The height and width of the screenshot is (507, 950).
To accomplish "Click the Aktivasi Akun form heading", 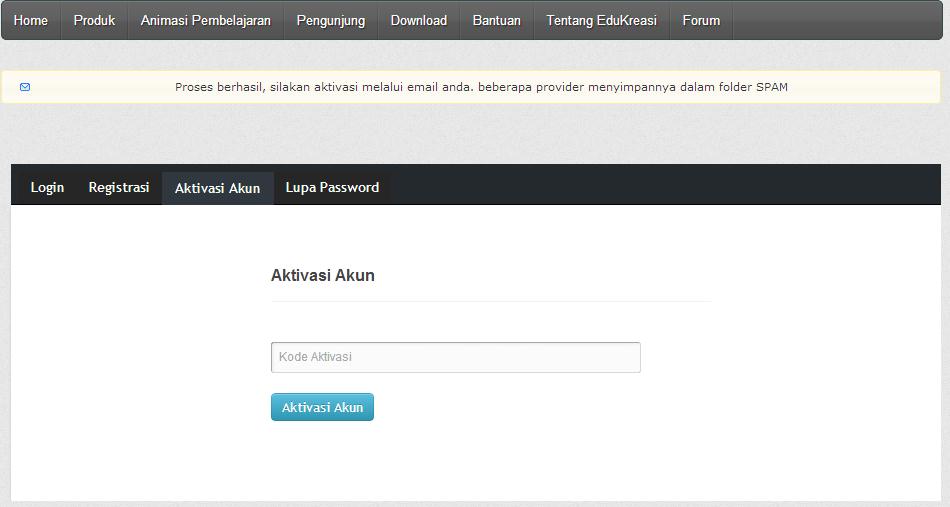I will click(x=322, y=276).
